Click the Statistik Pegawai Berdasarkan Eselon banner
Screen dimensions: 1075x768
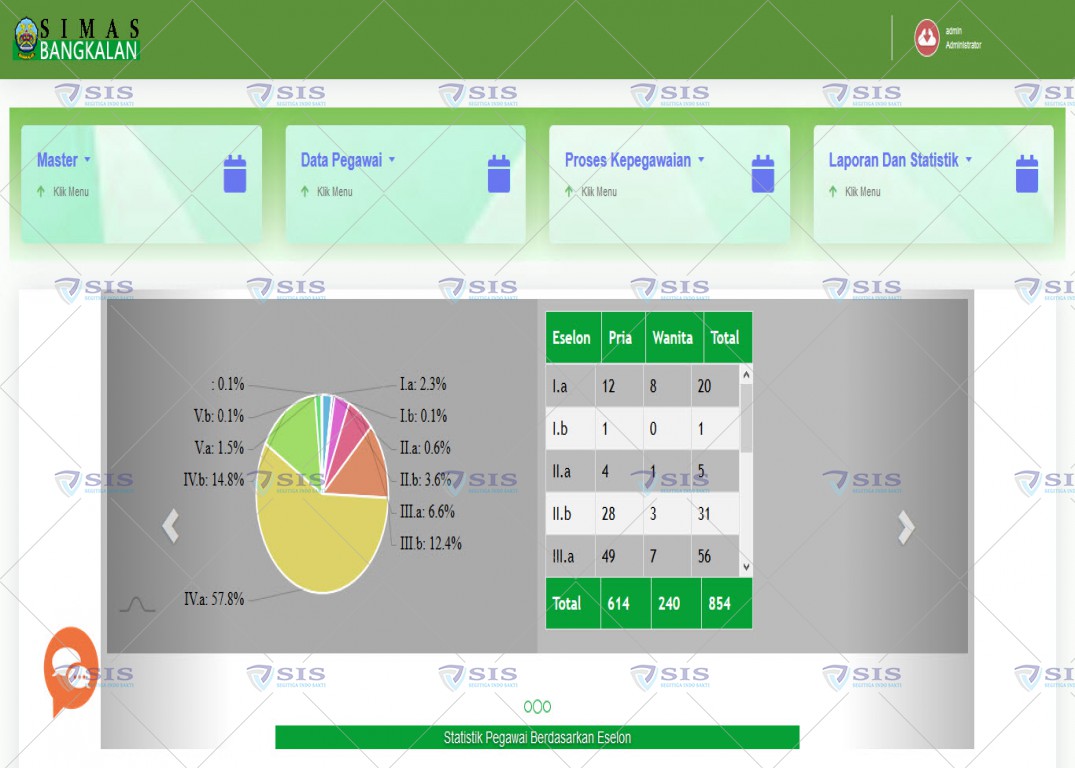(537, 737)
